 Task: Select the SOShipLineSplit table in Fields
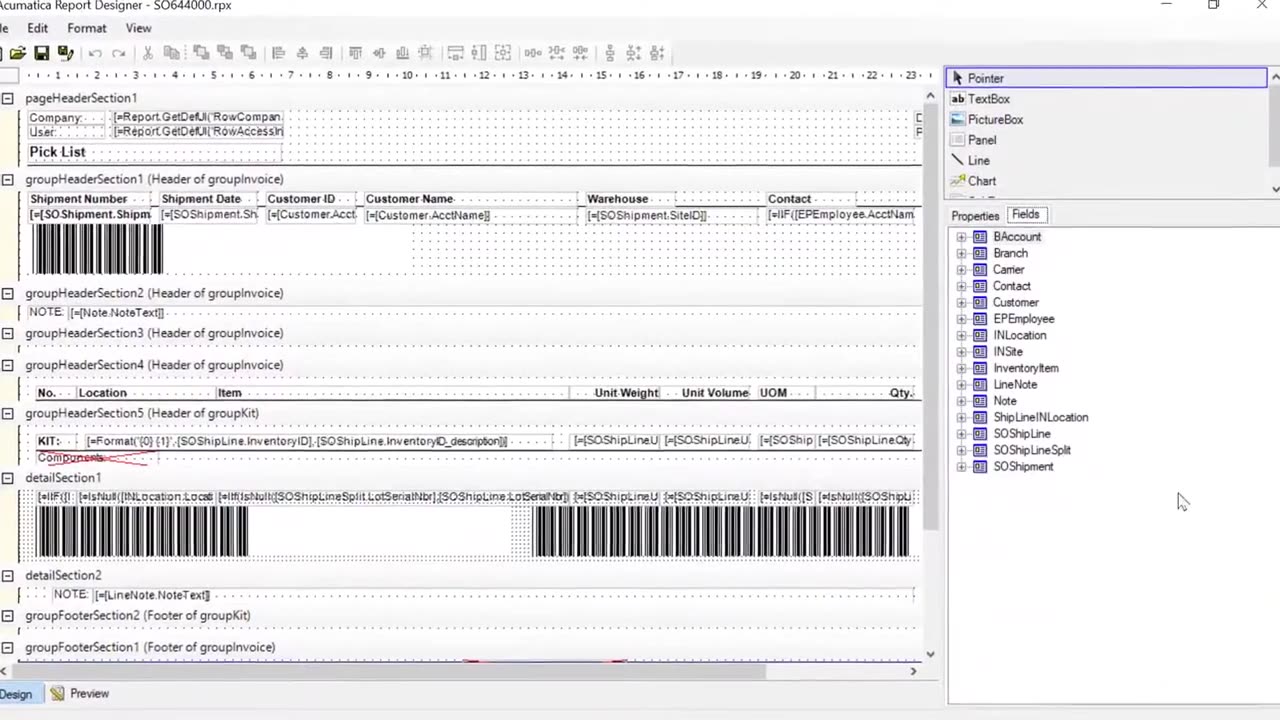pos(1031,450)
